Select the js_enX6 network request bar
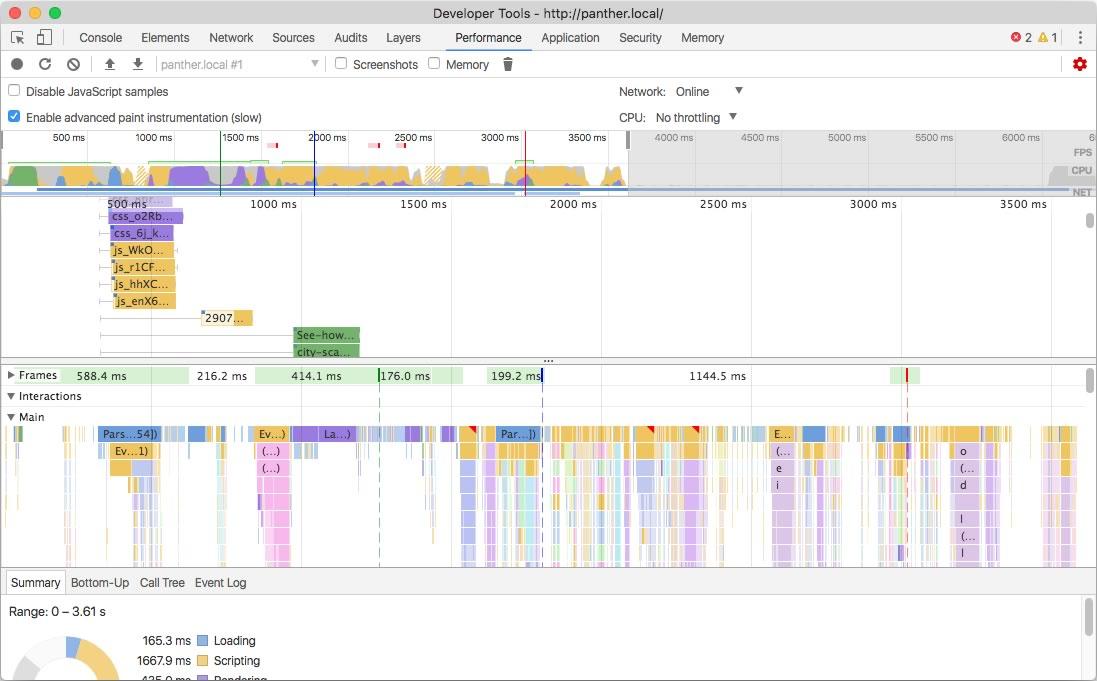This screenshot has width=1097, height=681. click(x=145, y=301)
